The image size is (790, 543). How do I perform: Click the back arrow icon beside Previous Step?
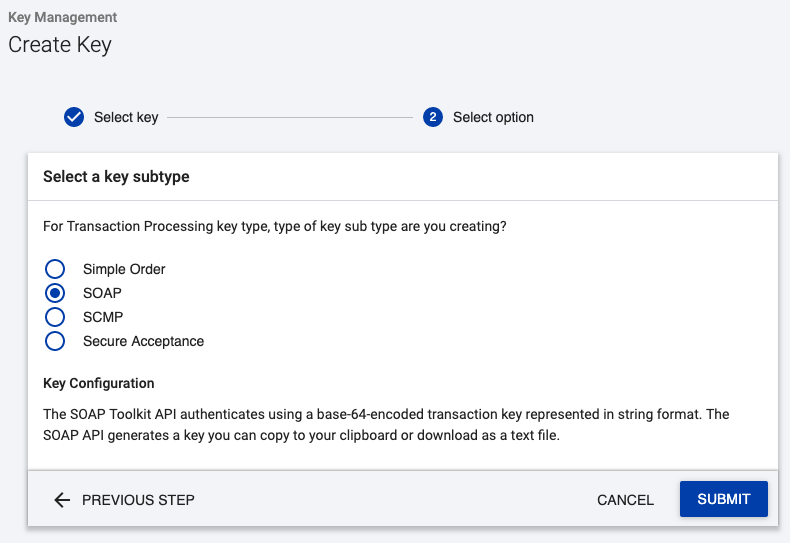coord(62,500)
